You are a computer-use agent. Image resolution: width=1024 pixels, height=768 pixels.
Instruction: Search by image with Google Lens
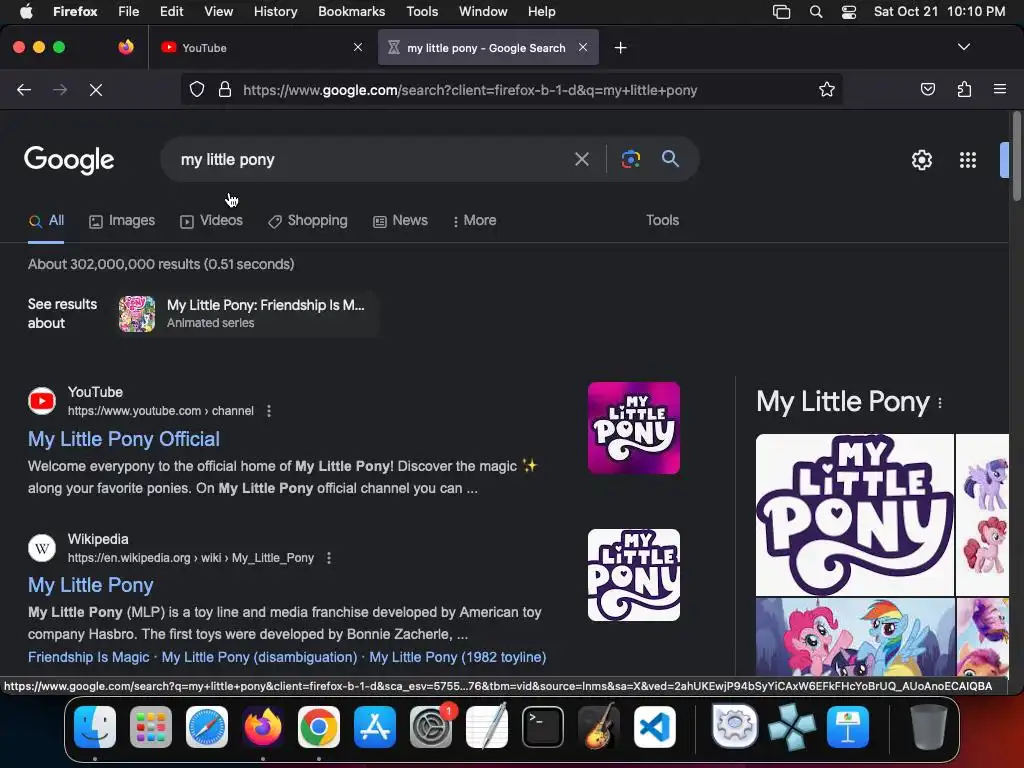coord(631,159)
